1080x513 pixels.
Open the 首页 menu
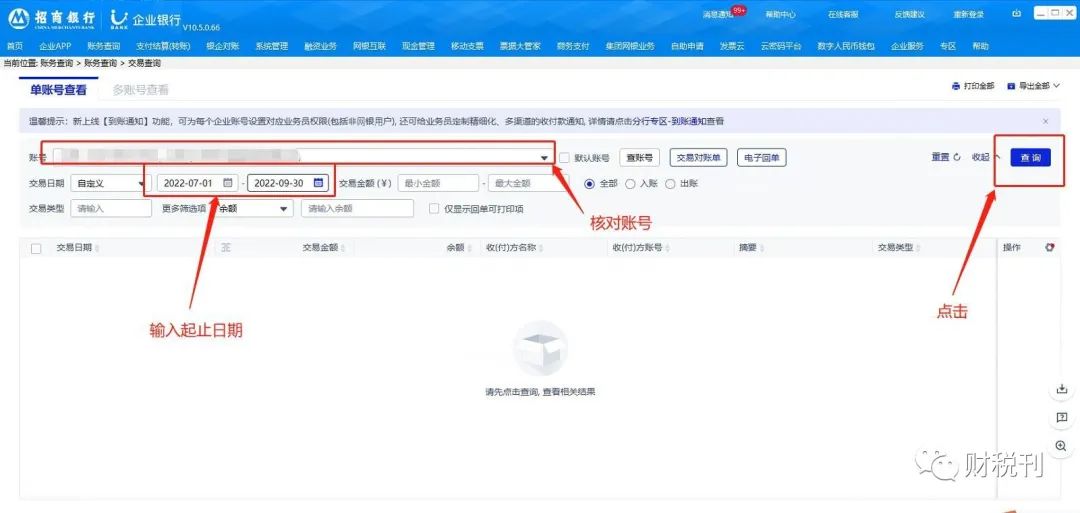point(14,46)
